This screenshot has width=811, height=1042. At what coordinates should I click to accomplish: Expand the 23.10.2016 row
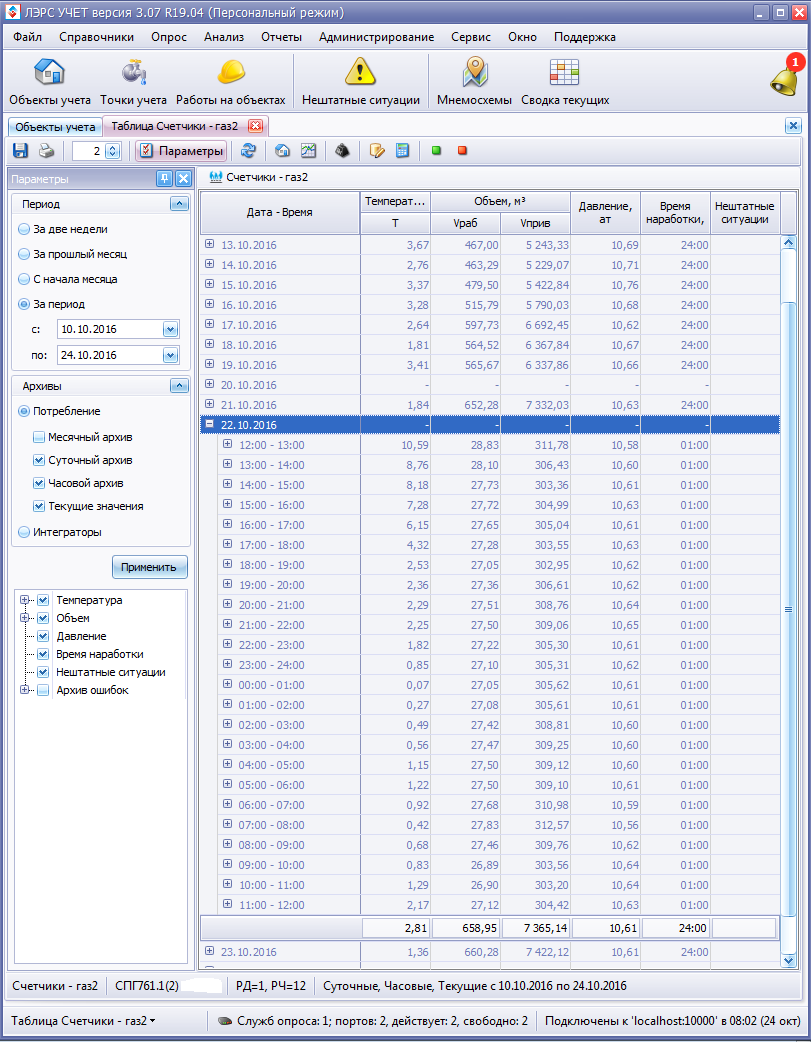coord(209,951)
